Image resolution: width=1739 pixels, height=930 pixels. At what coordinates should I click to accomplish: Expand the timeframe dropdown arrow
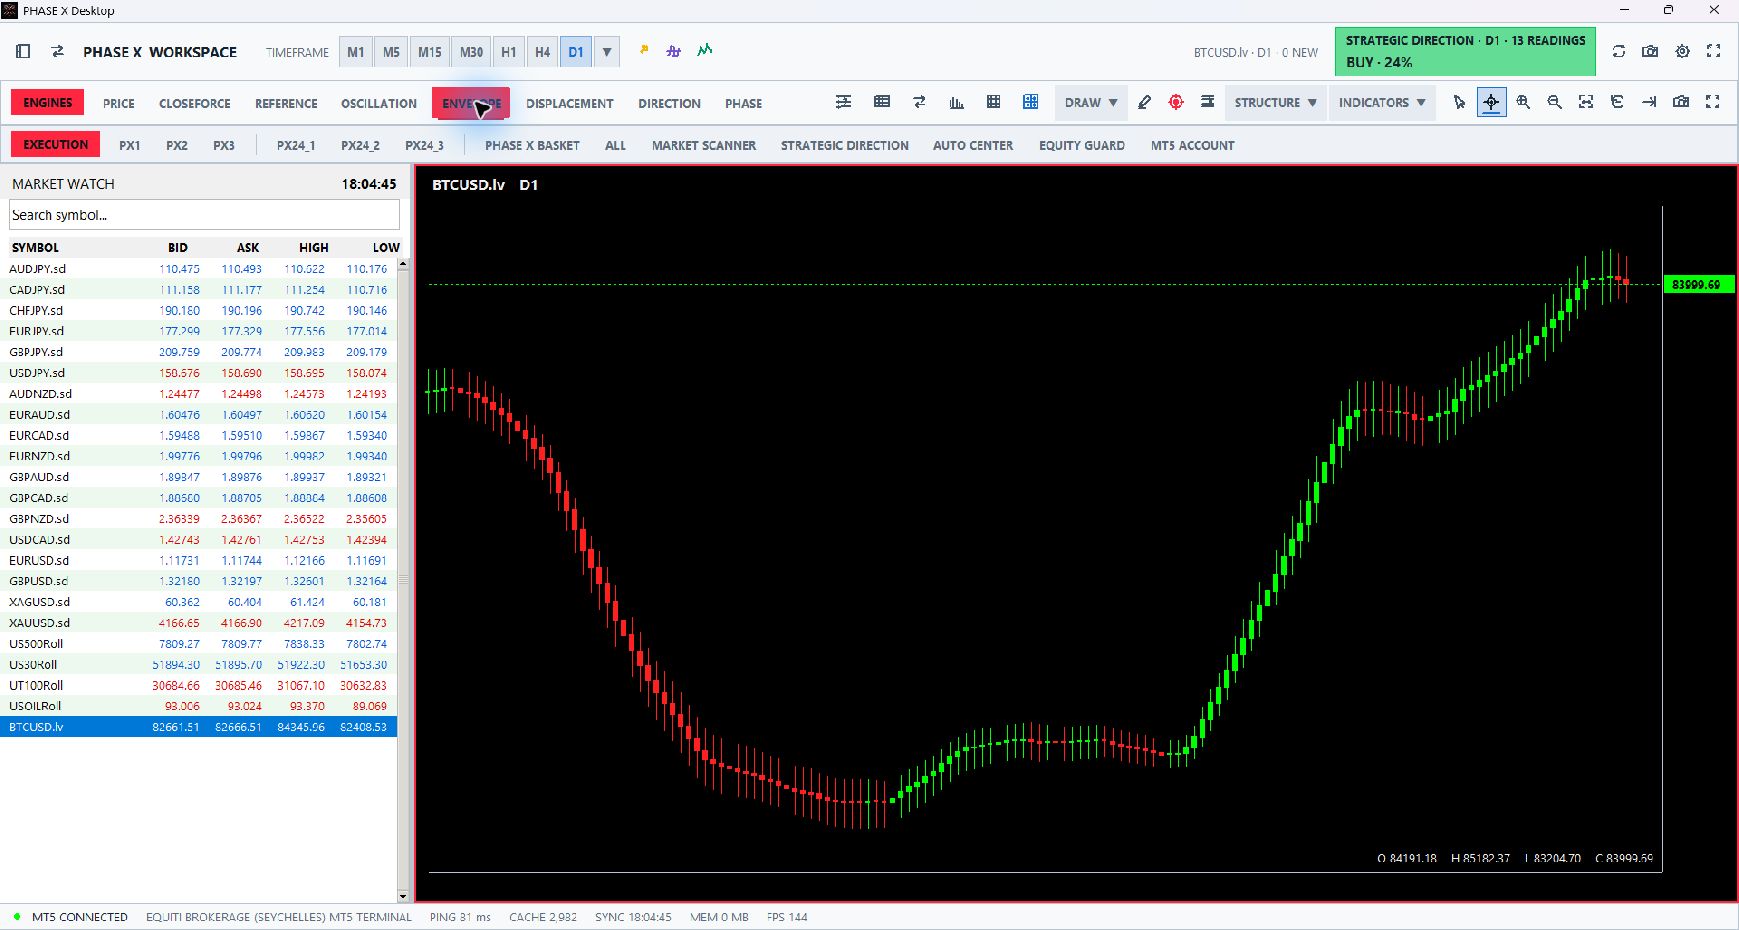[607, 52]
